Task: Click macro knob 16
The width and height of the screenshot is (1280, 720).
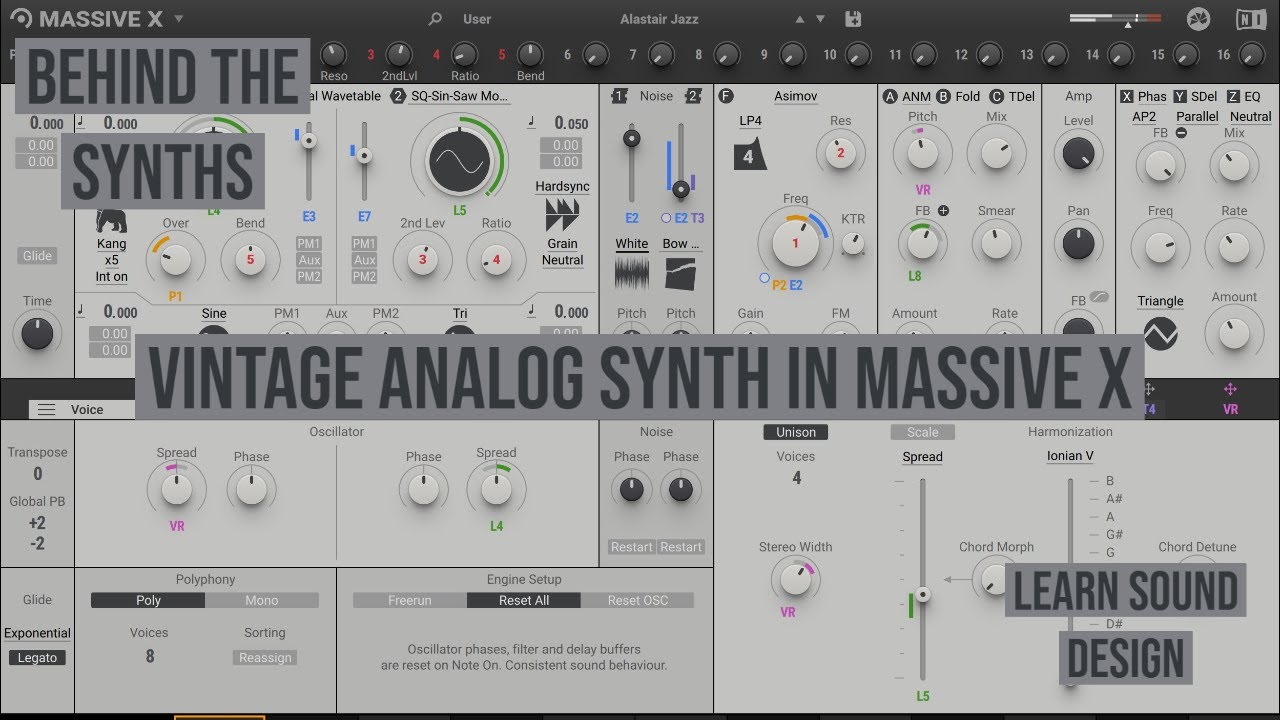Action: (x=1252, y=54)
